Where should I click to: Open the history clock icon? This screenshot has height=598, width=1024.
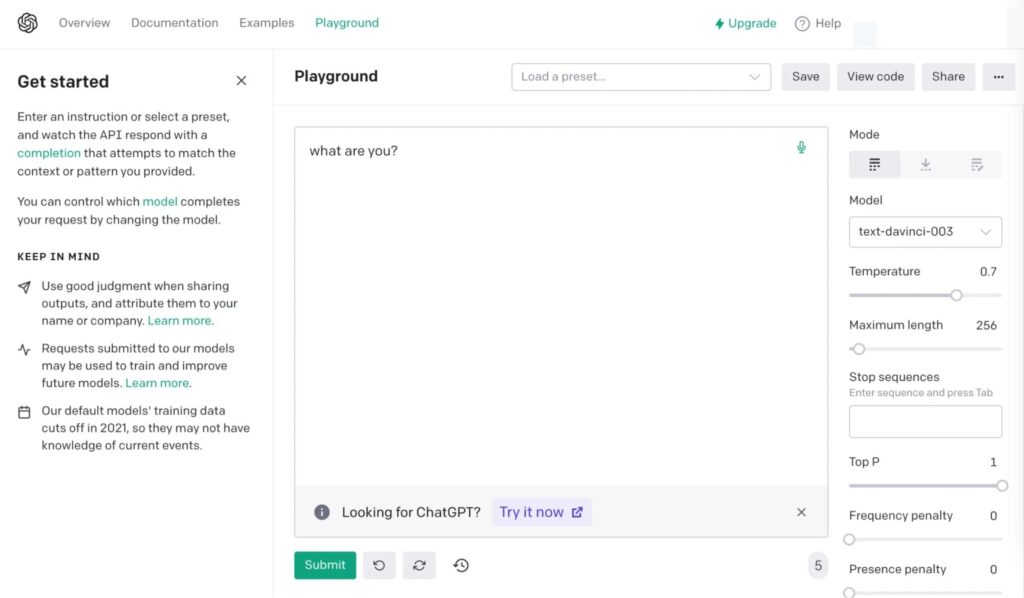point(461,565)
